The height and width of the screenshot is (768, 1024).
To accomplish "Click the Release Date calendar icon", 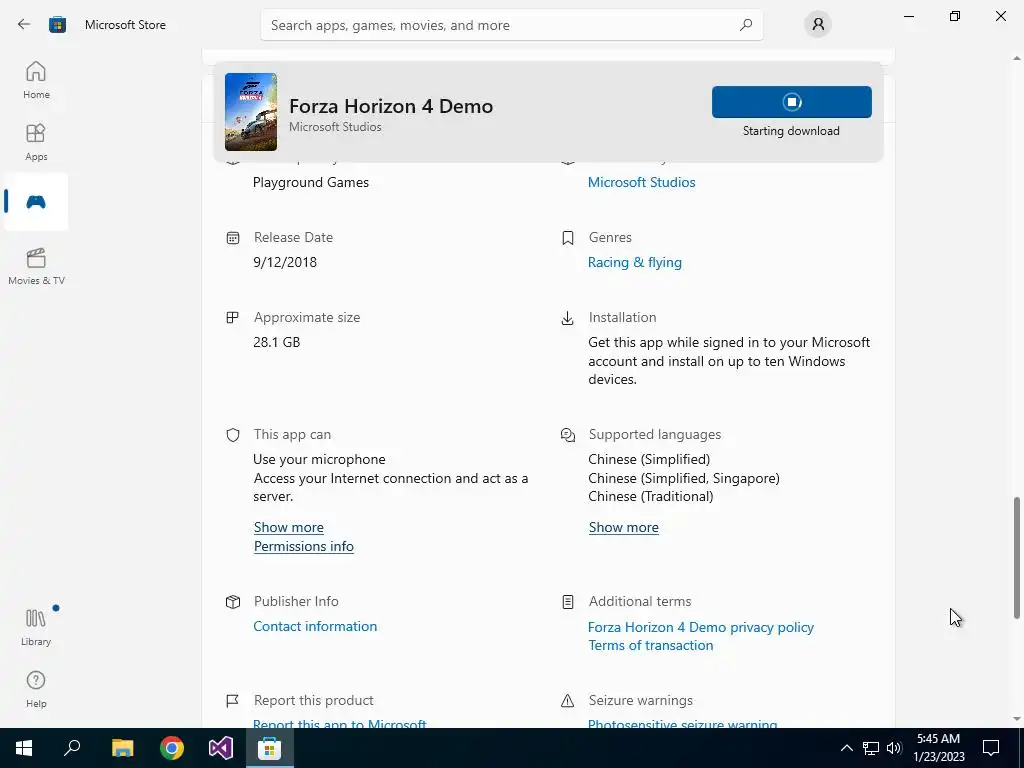I will 232,238.
